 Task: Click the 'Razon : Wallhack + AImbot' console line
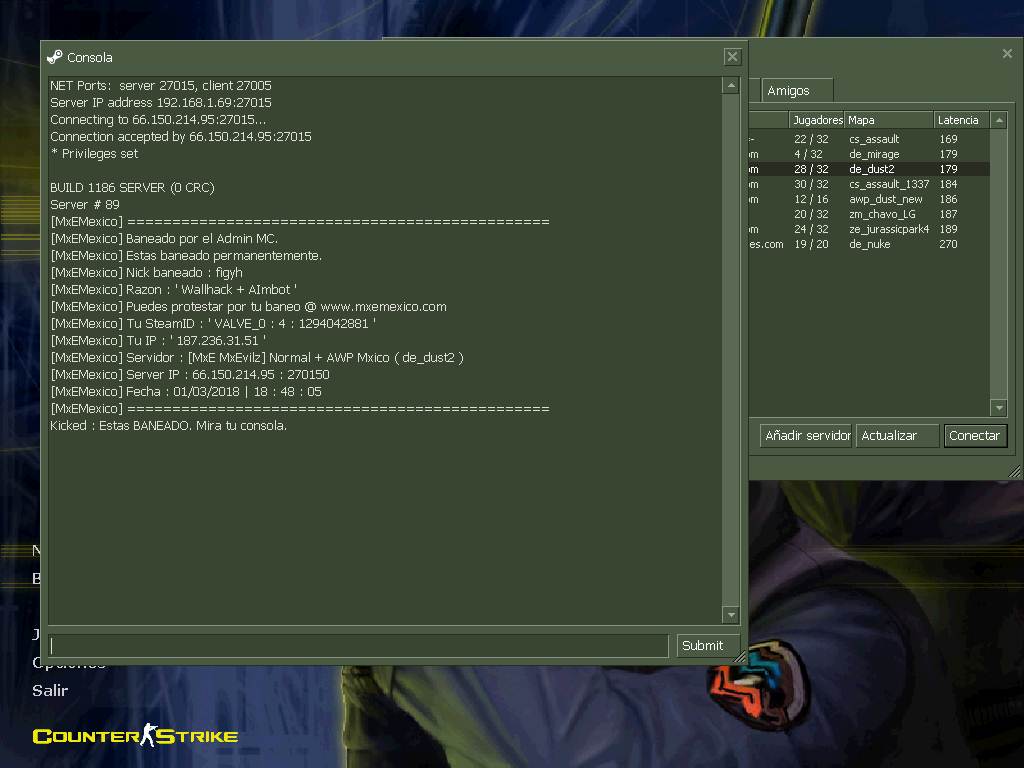pyautogui.click(x=174, y=289)
